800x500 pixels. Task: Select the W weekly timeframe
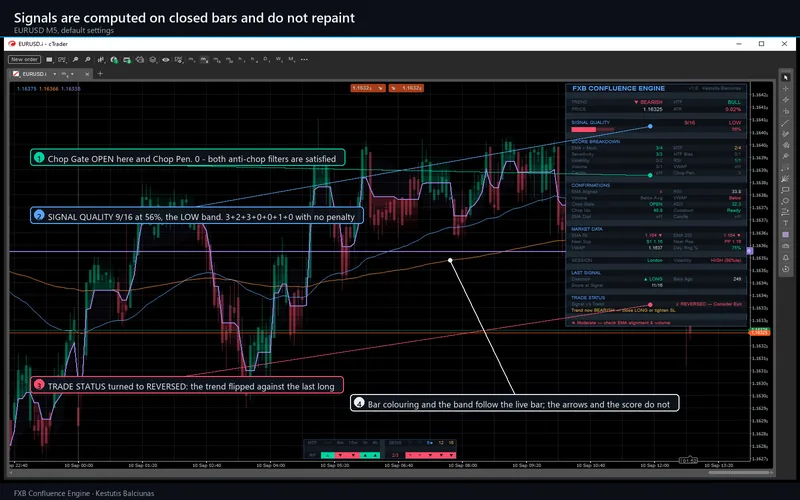pos(279,59)
